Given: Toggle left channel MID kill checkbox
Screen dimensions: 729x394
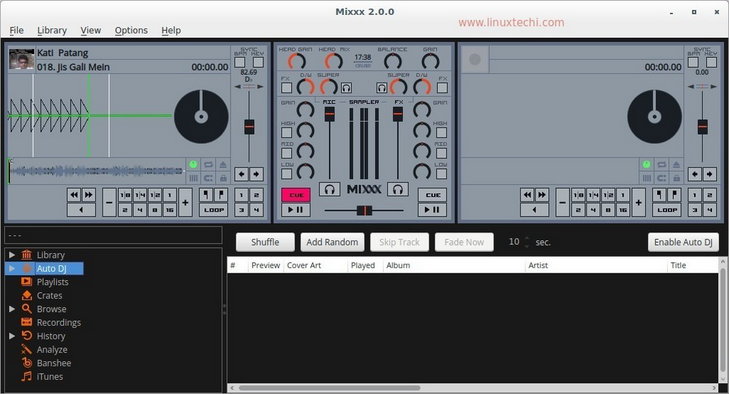Looking at the screenshot, I should click(287, 153).
